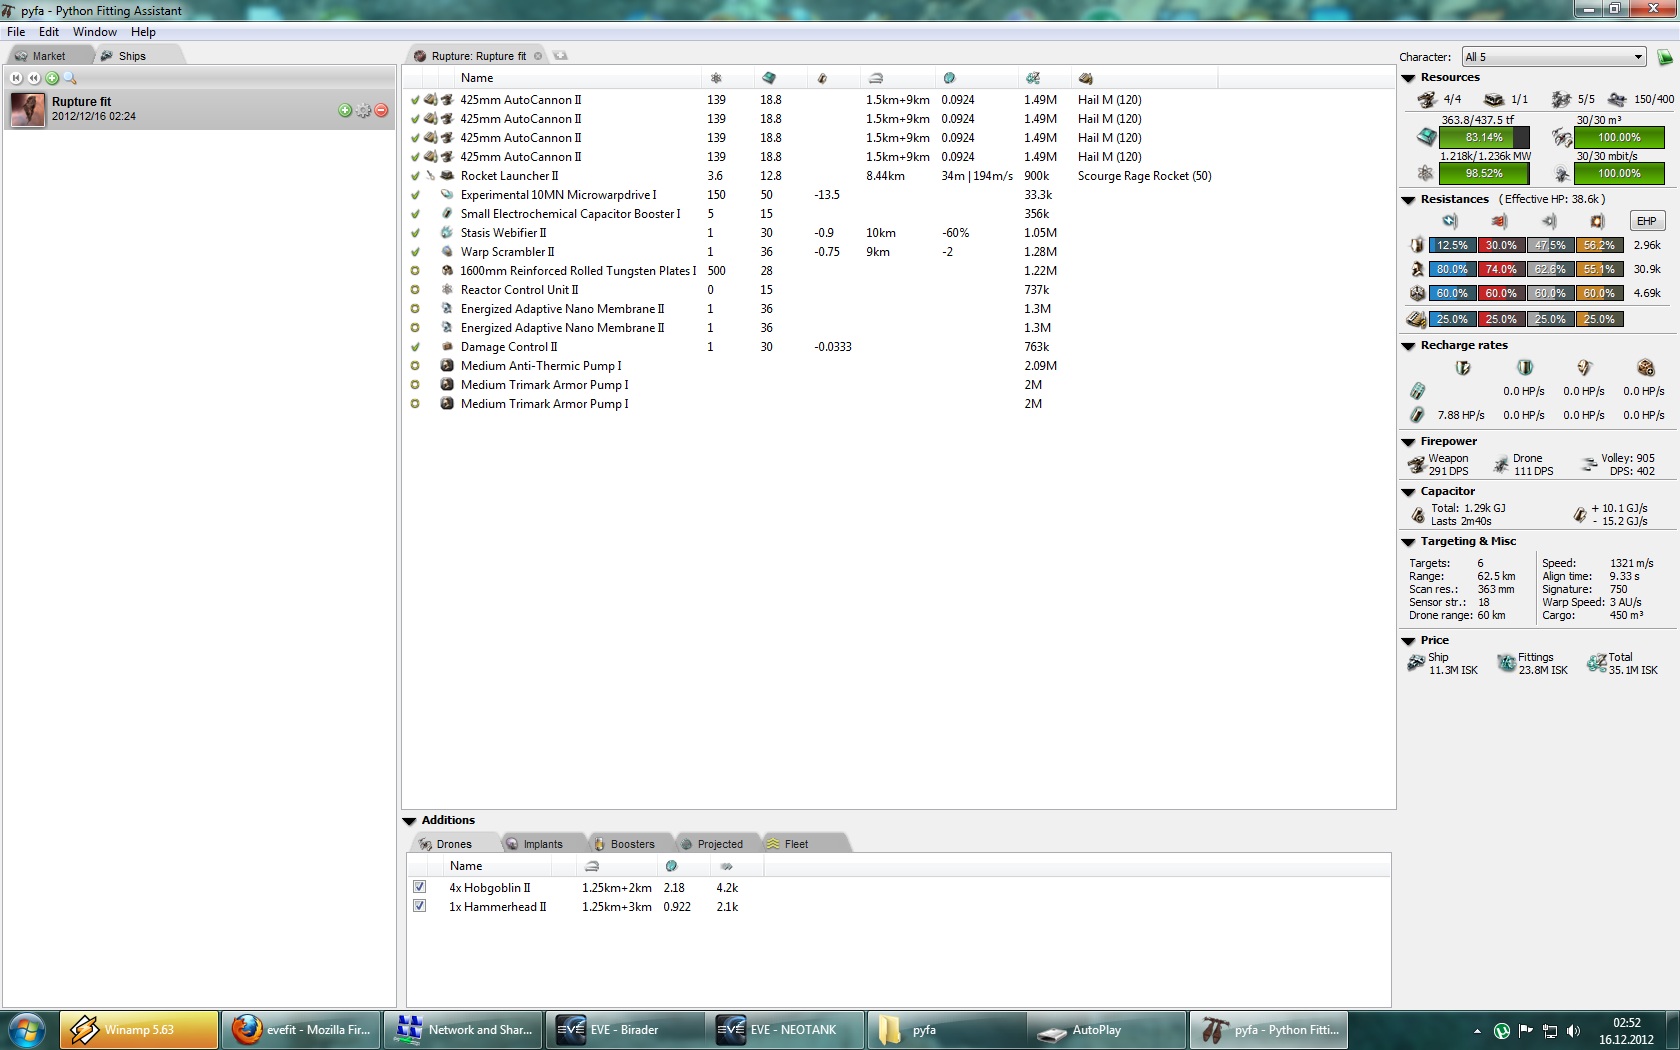The image size is (1680, 1050).
Task: Sort modules by capacitor usage column icon
Action: 822,78
